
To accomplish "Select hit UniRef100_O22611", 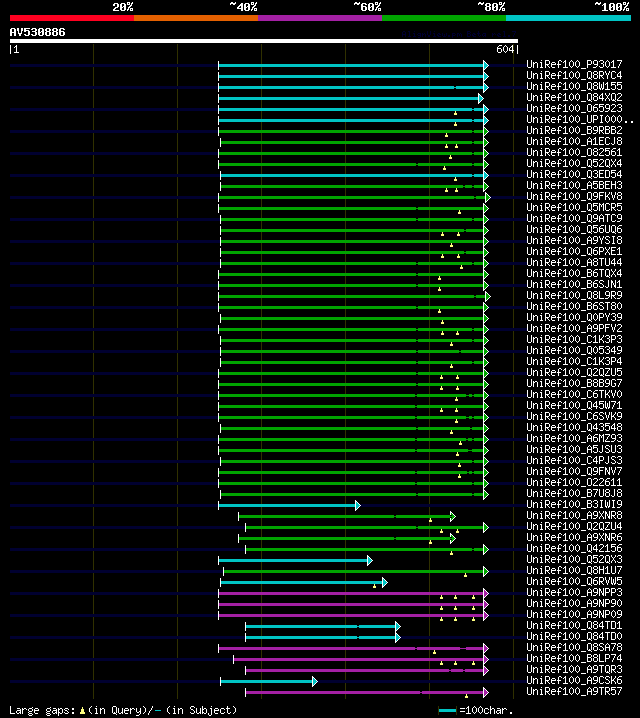I will coord(574,482).
